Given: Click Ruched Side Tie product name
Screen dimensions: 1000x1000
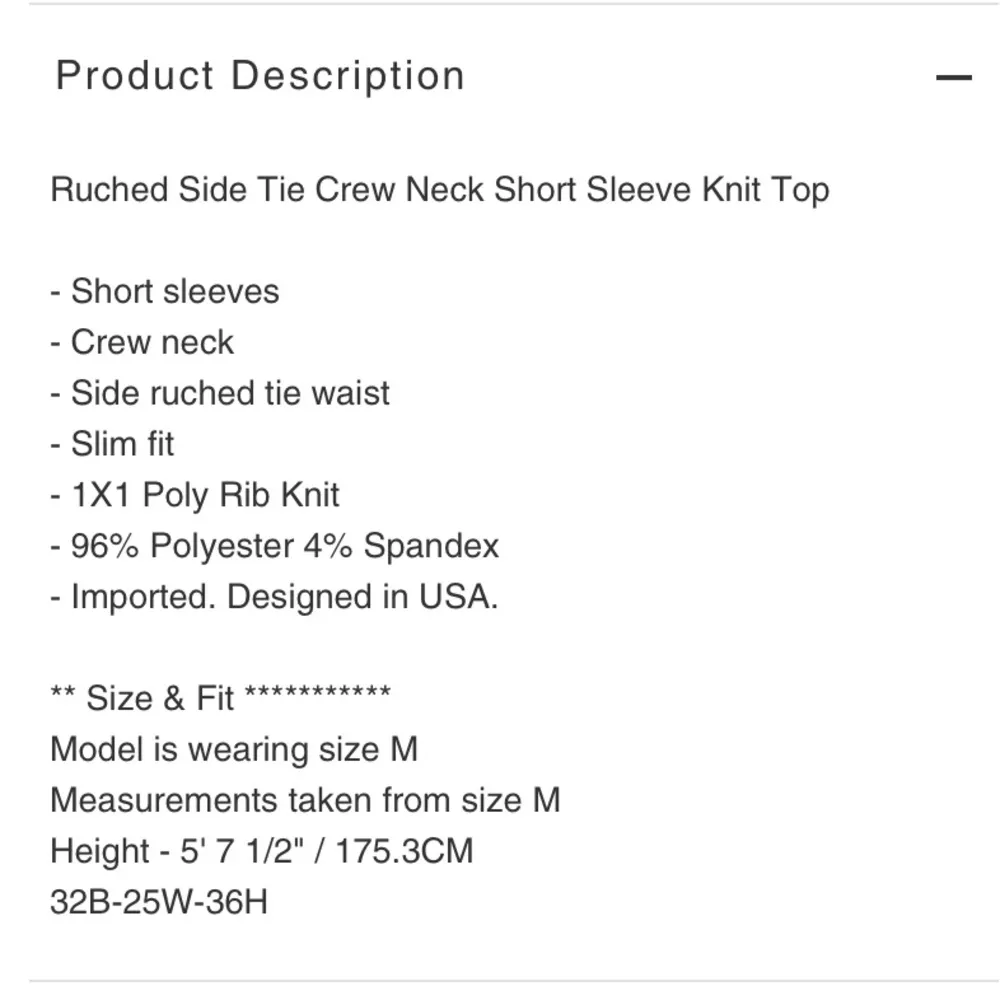Looking at the screenshot, I should coord(440,190).
